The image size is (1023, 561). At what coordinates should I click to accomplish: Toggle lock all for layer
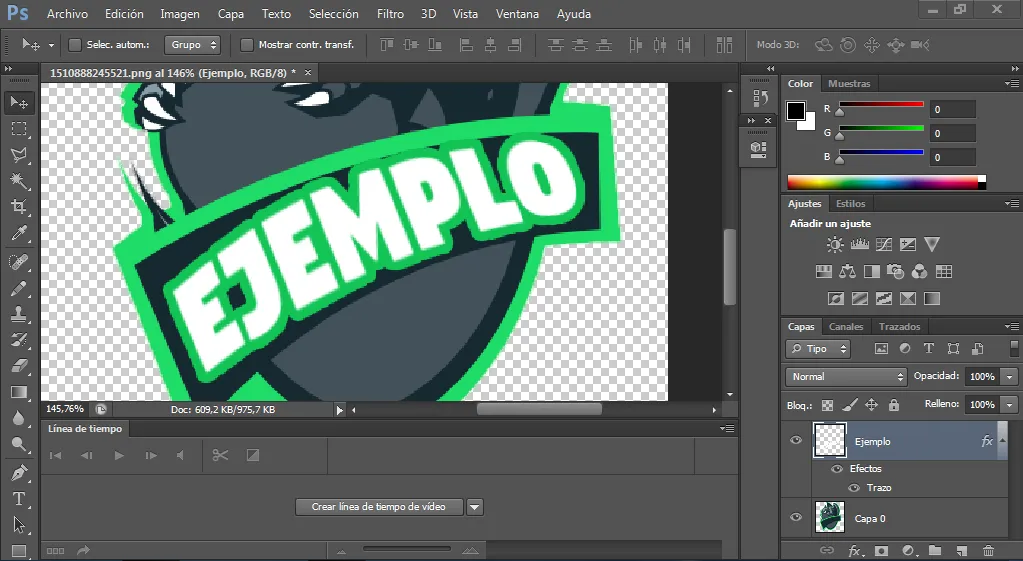point(894,405)
